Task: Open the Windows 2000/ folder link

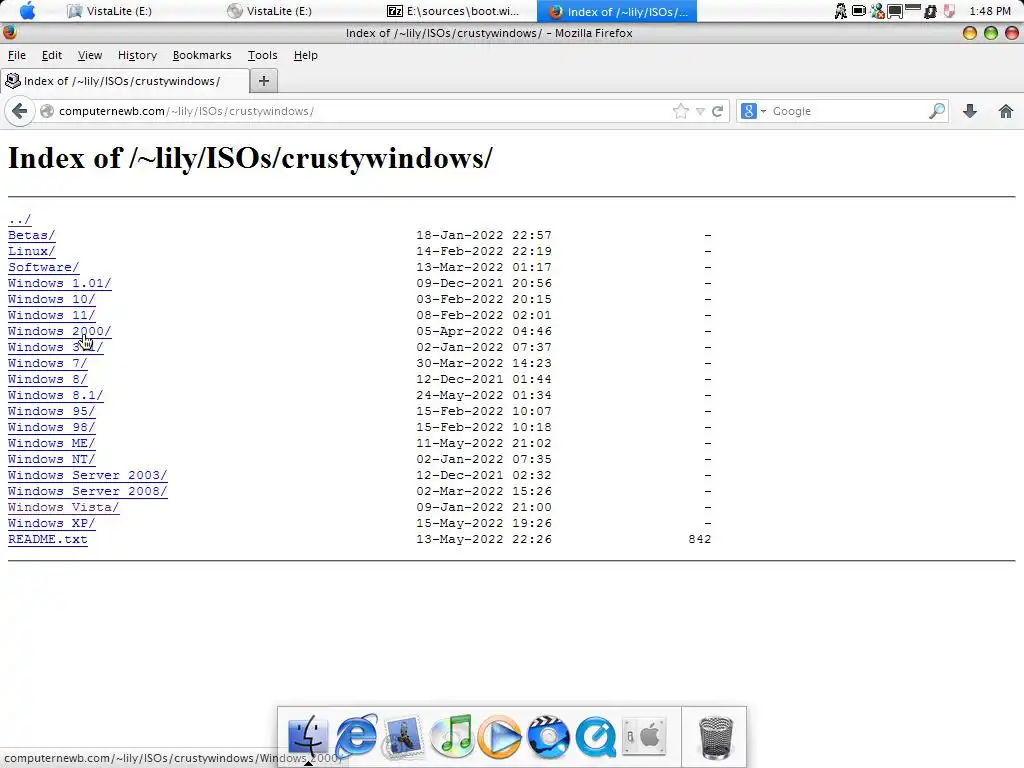Action: (x=59, y=331)
